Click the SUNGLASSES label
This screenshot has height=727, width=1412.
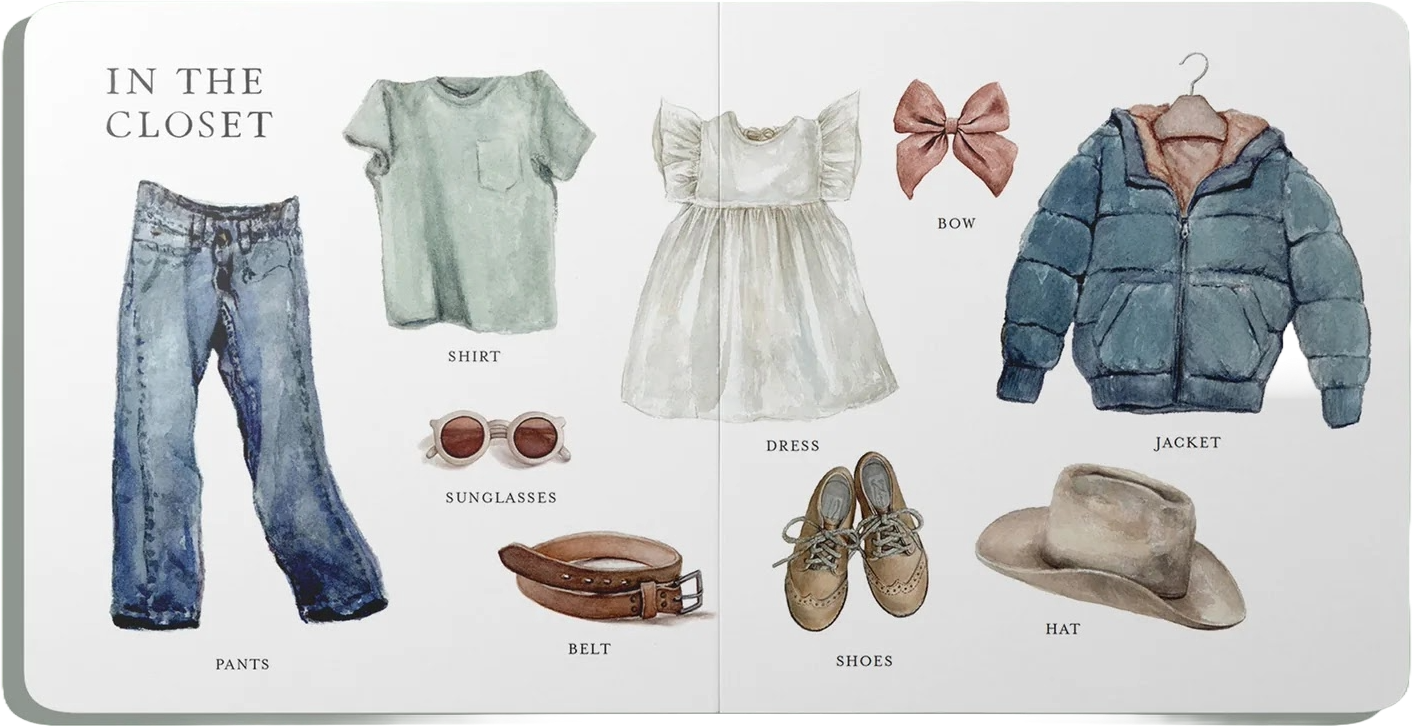pos(501,497)
